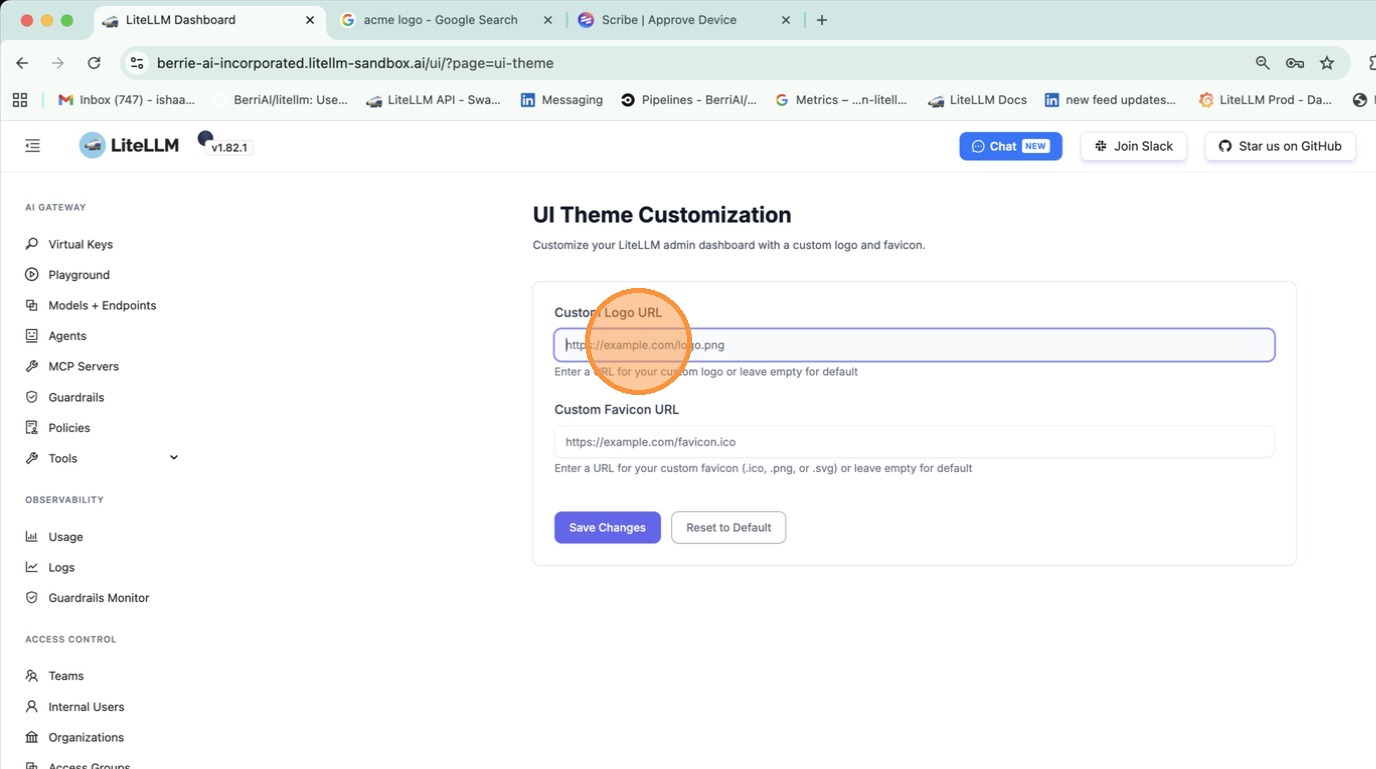The height and width of the screenshot is (769, 1376).
Task: Click the Playground play icon
Action: tap(32, 275)
